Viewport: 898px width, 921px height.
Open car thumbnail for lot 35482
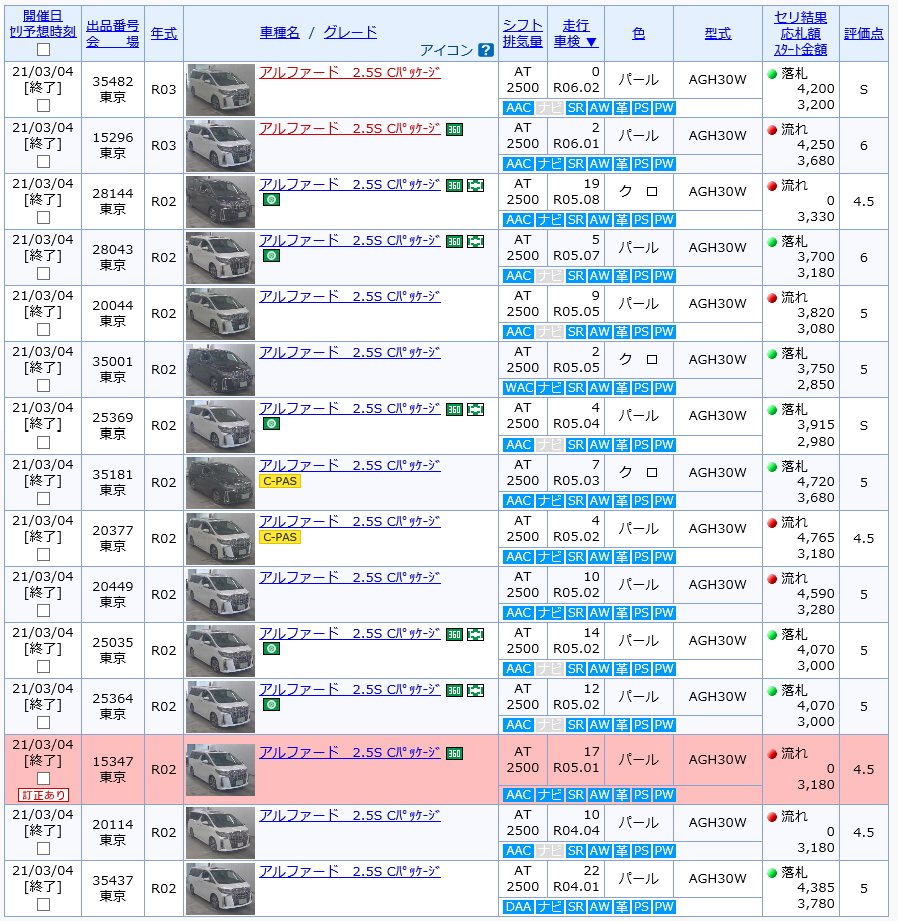pyautogui.click(x=220, y=90)
